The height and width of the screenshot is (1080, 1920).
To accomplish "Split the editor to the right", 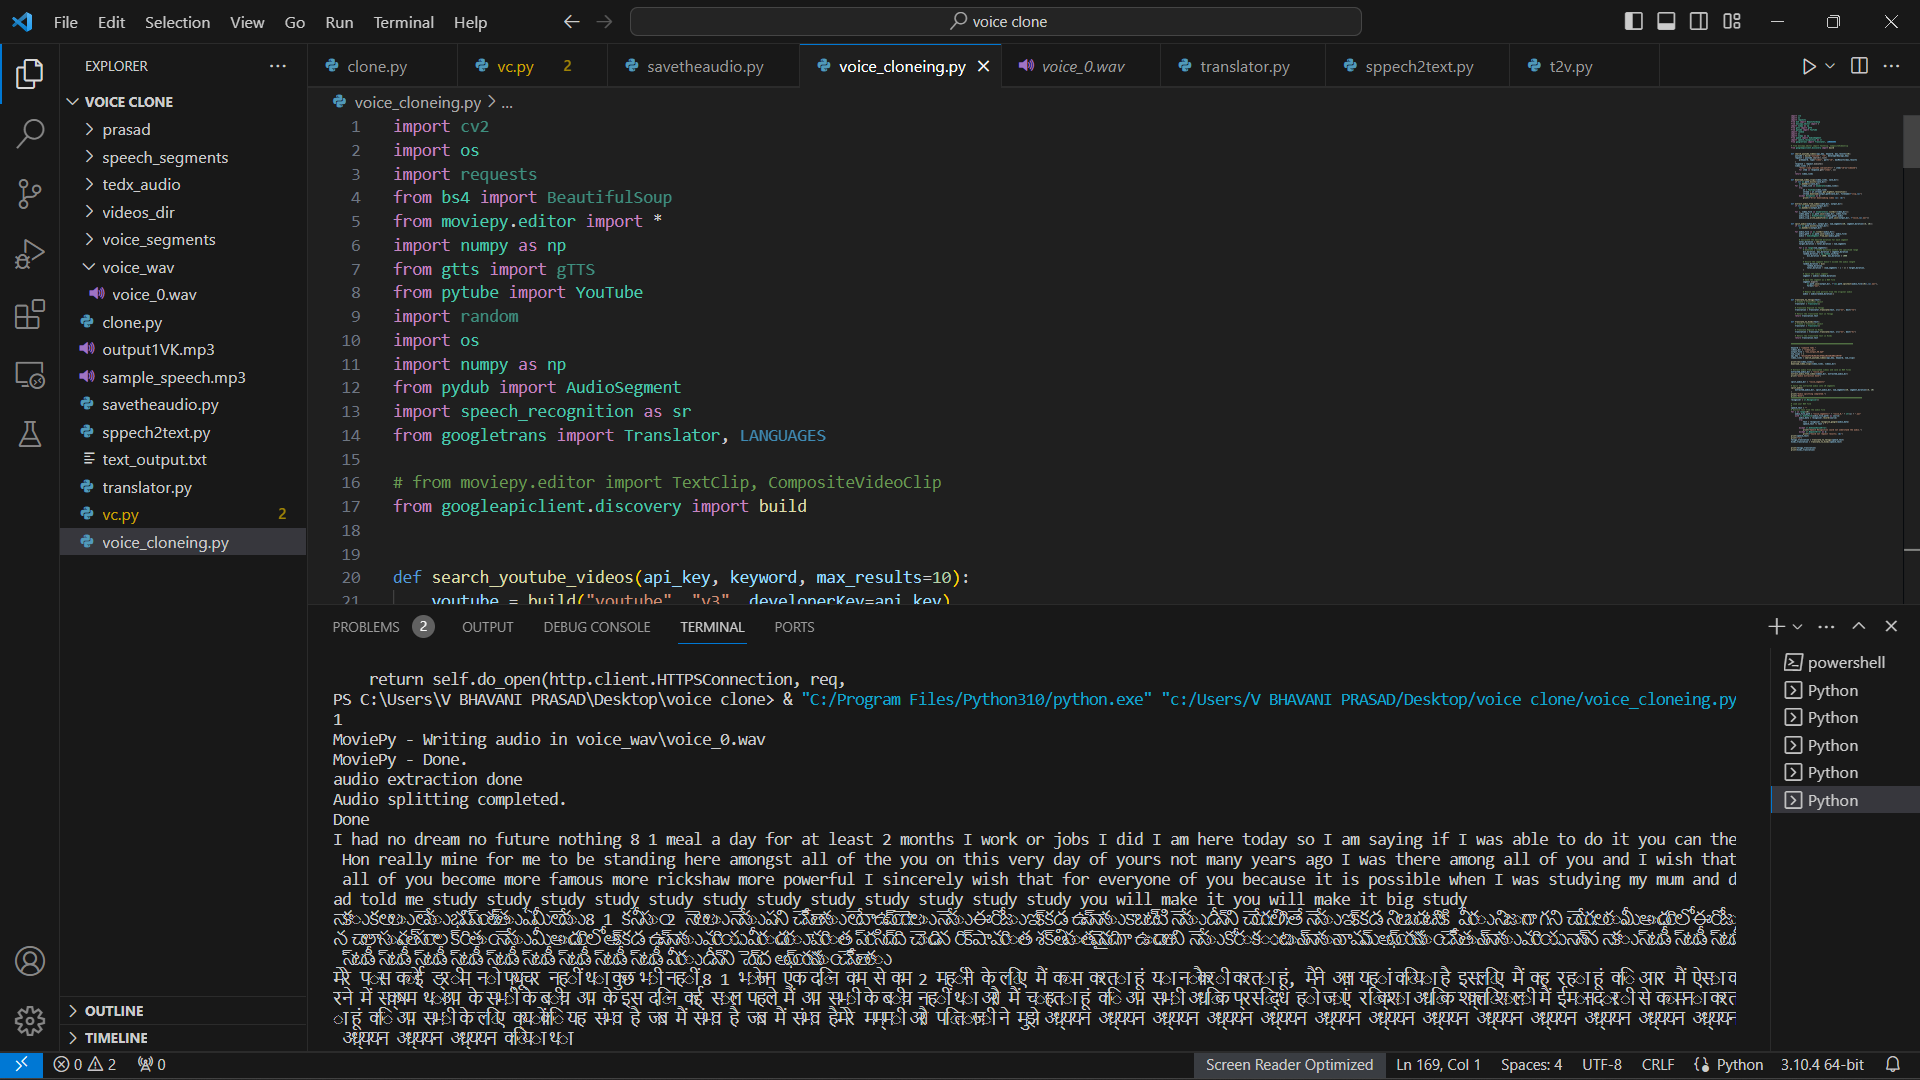I will click(x=1859, y=66).
